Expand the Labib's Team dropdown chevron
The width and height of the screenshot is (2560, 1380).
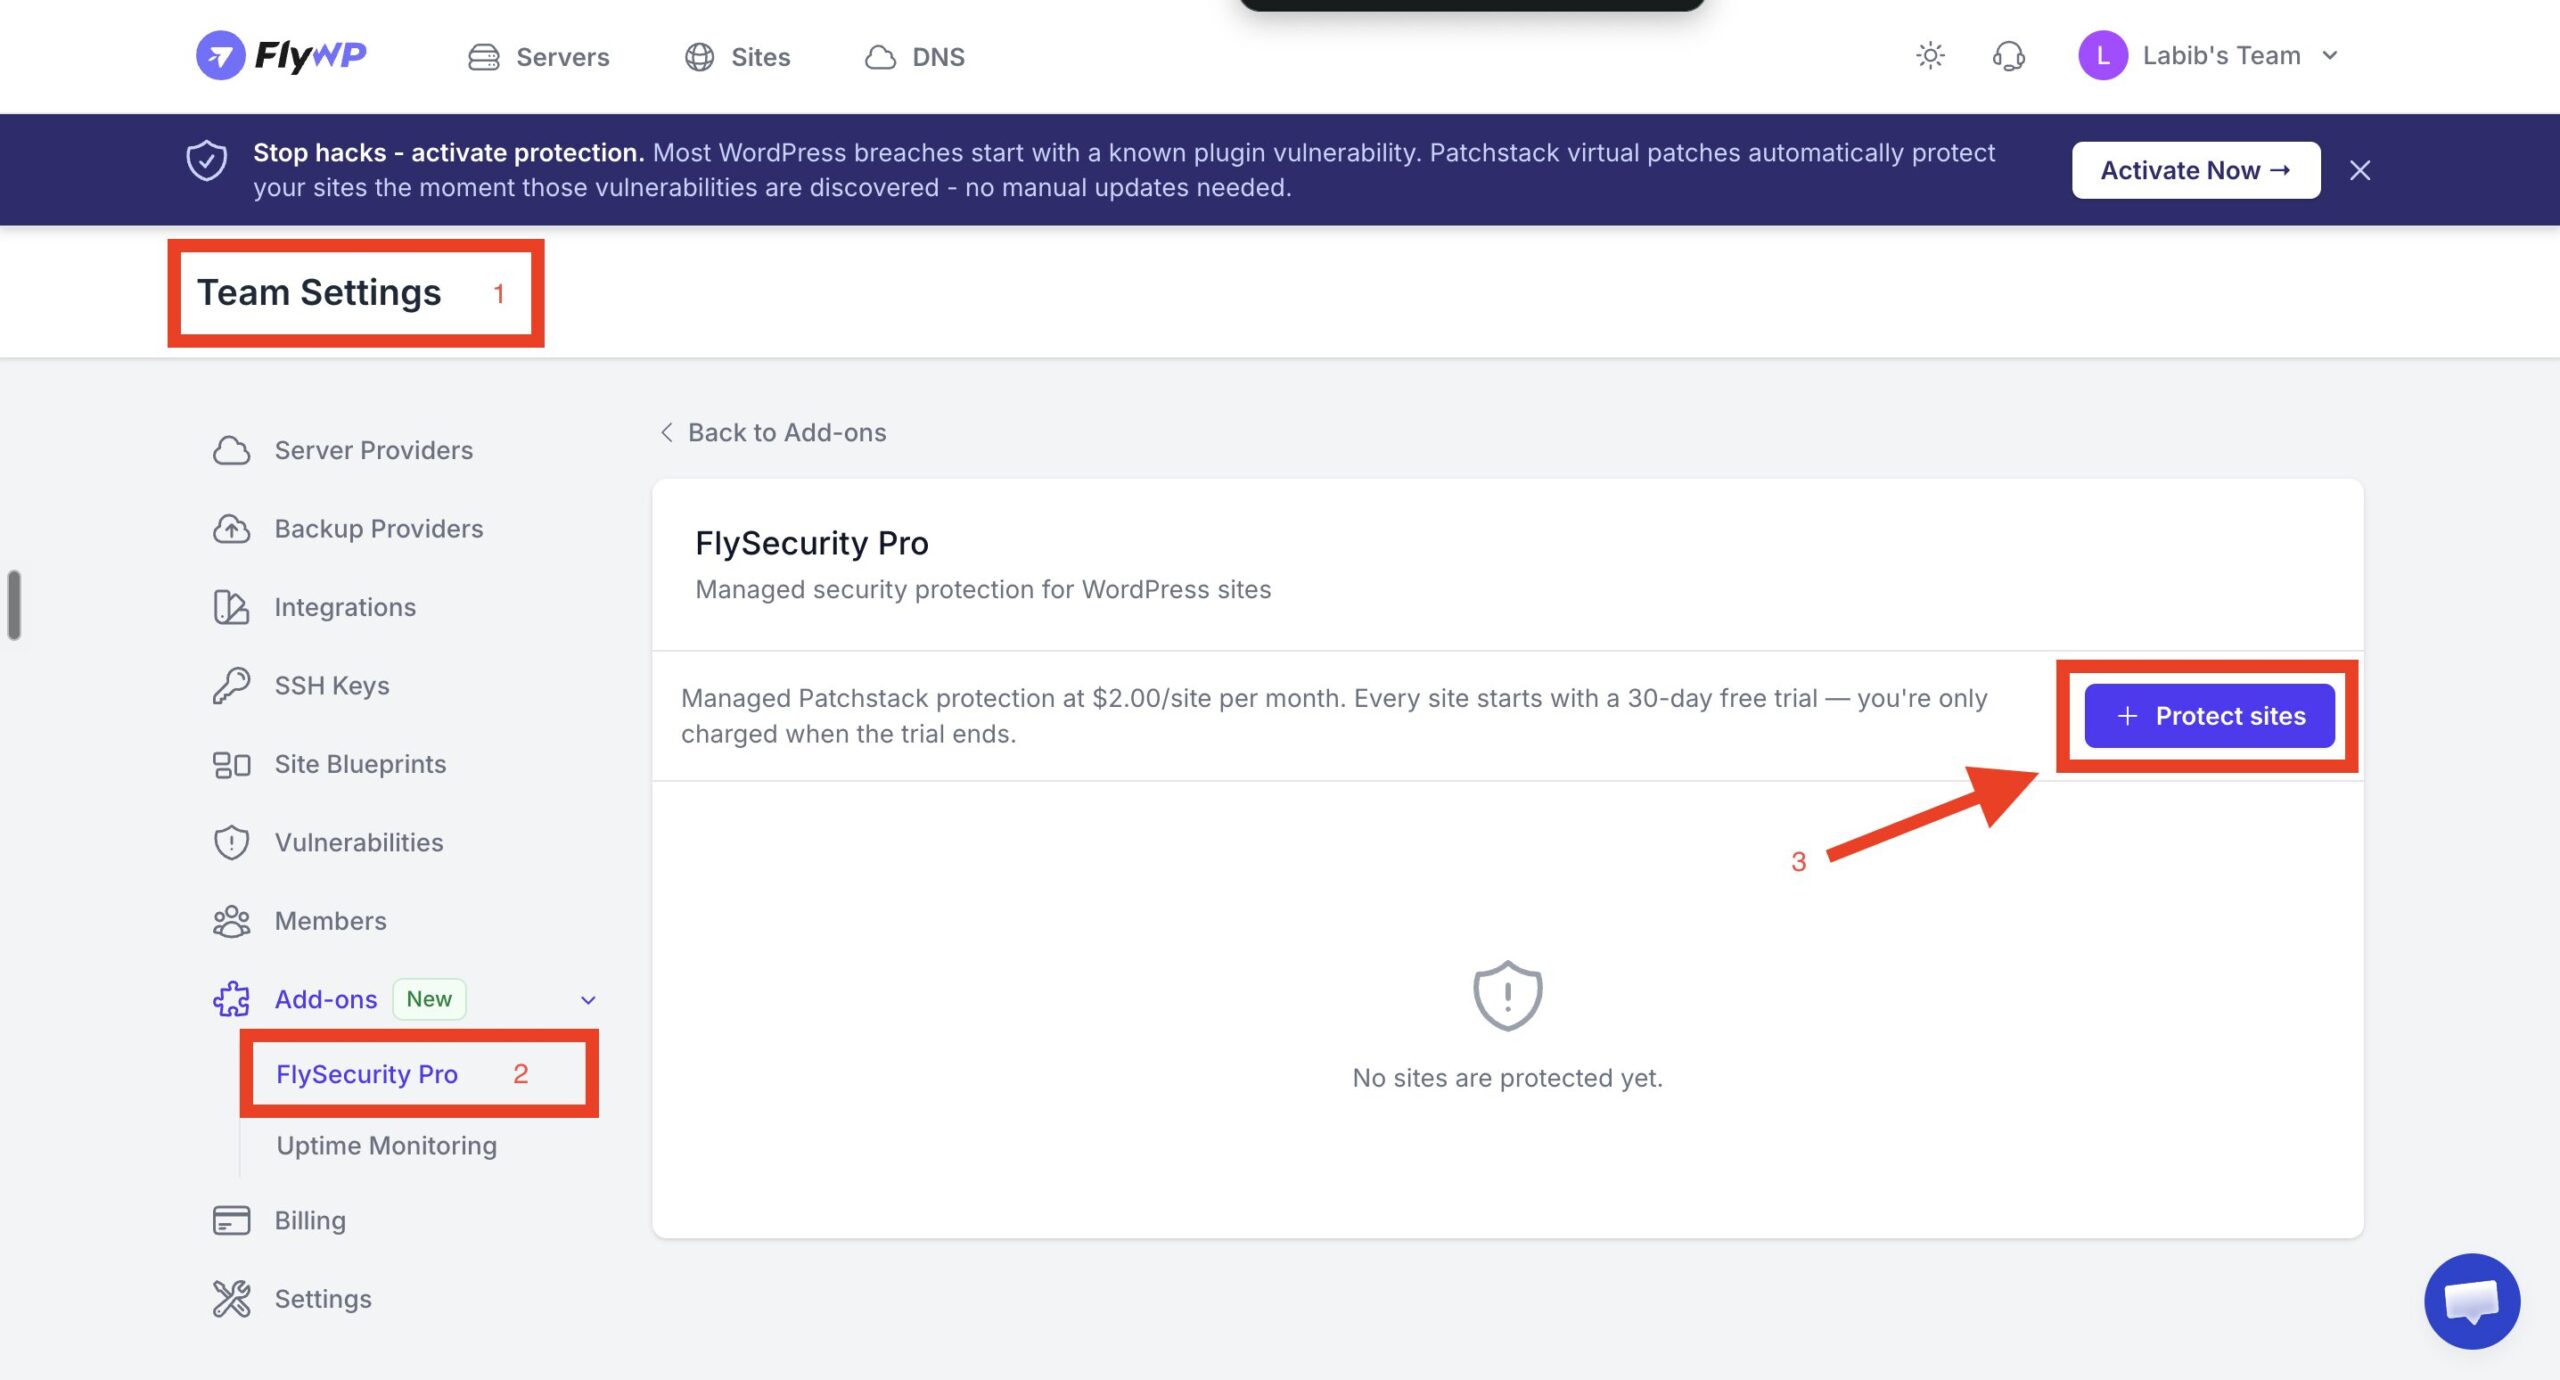(2330, 56)
